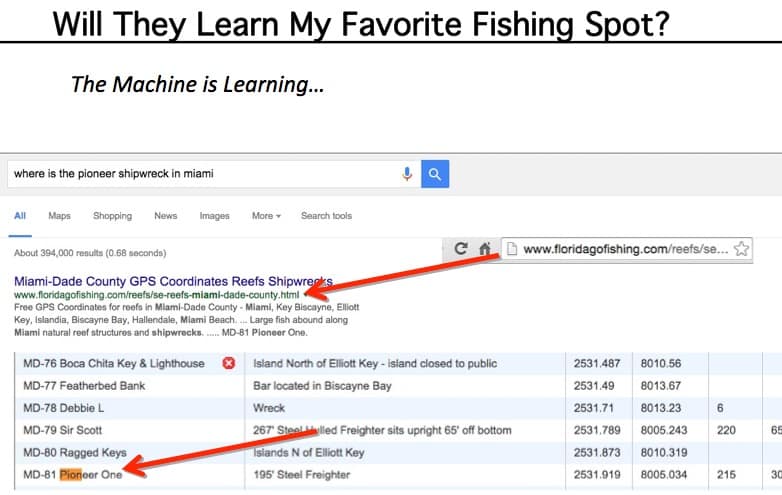782x495 pixels.
Task: Go to the home page icon
Action: (x=484, y=248)
